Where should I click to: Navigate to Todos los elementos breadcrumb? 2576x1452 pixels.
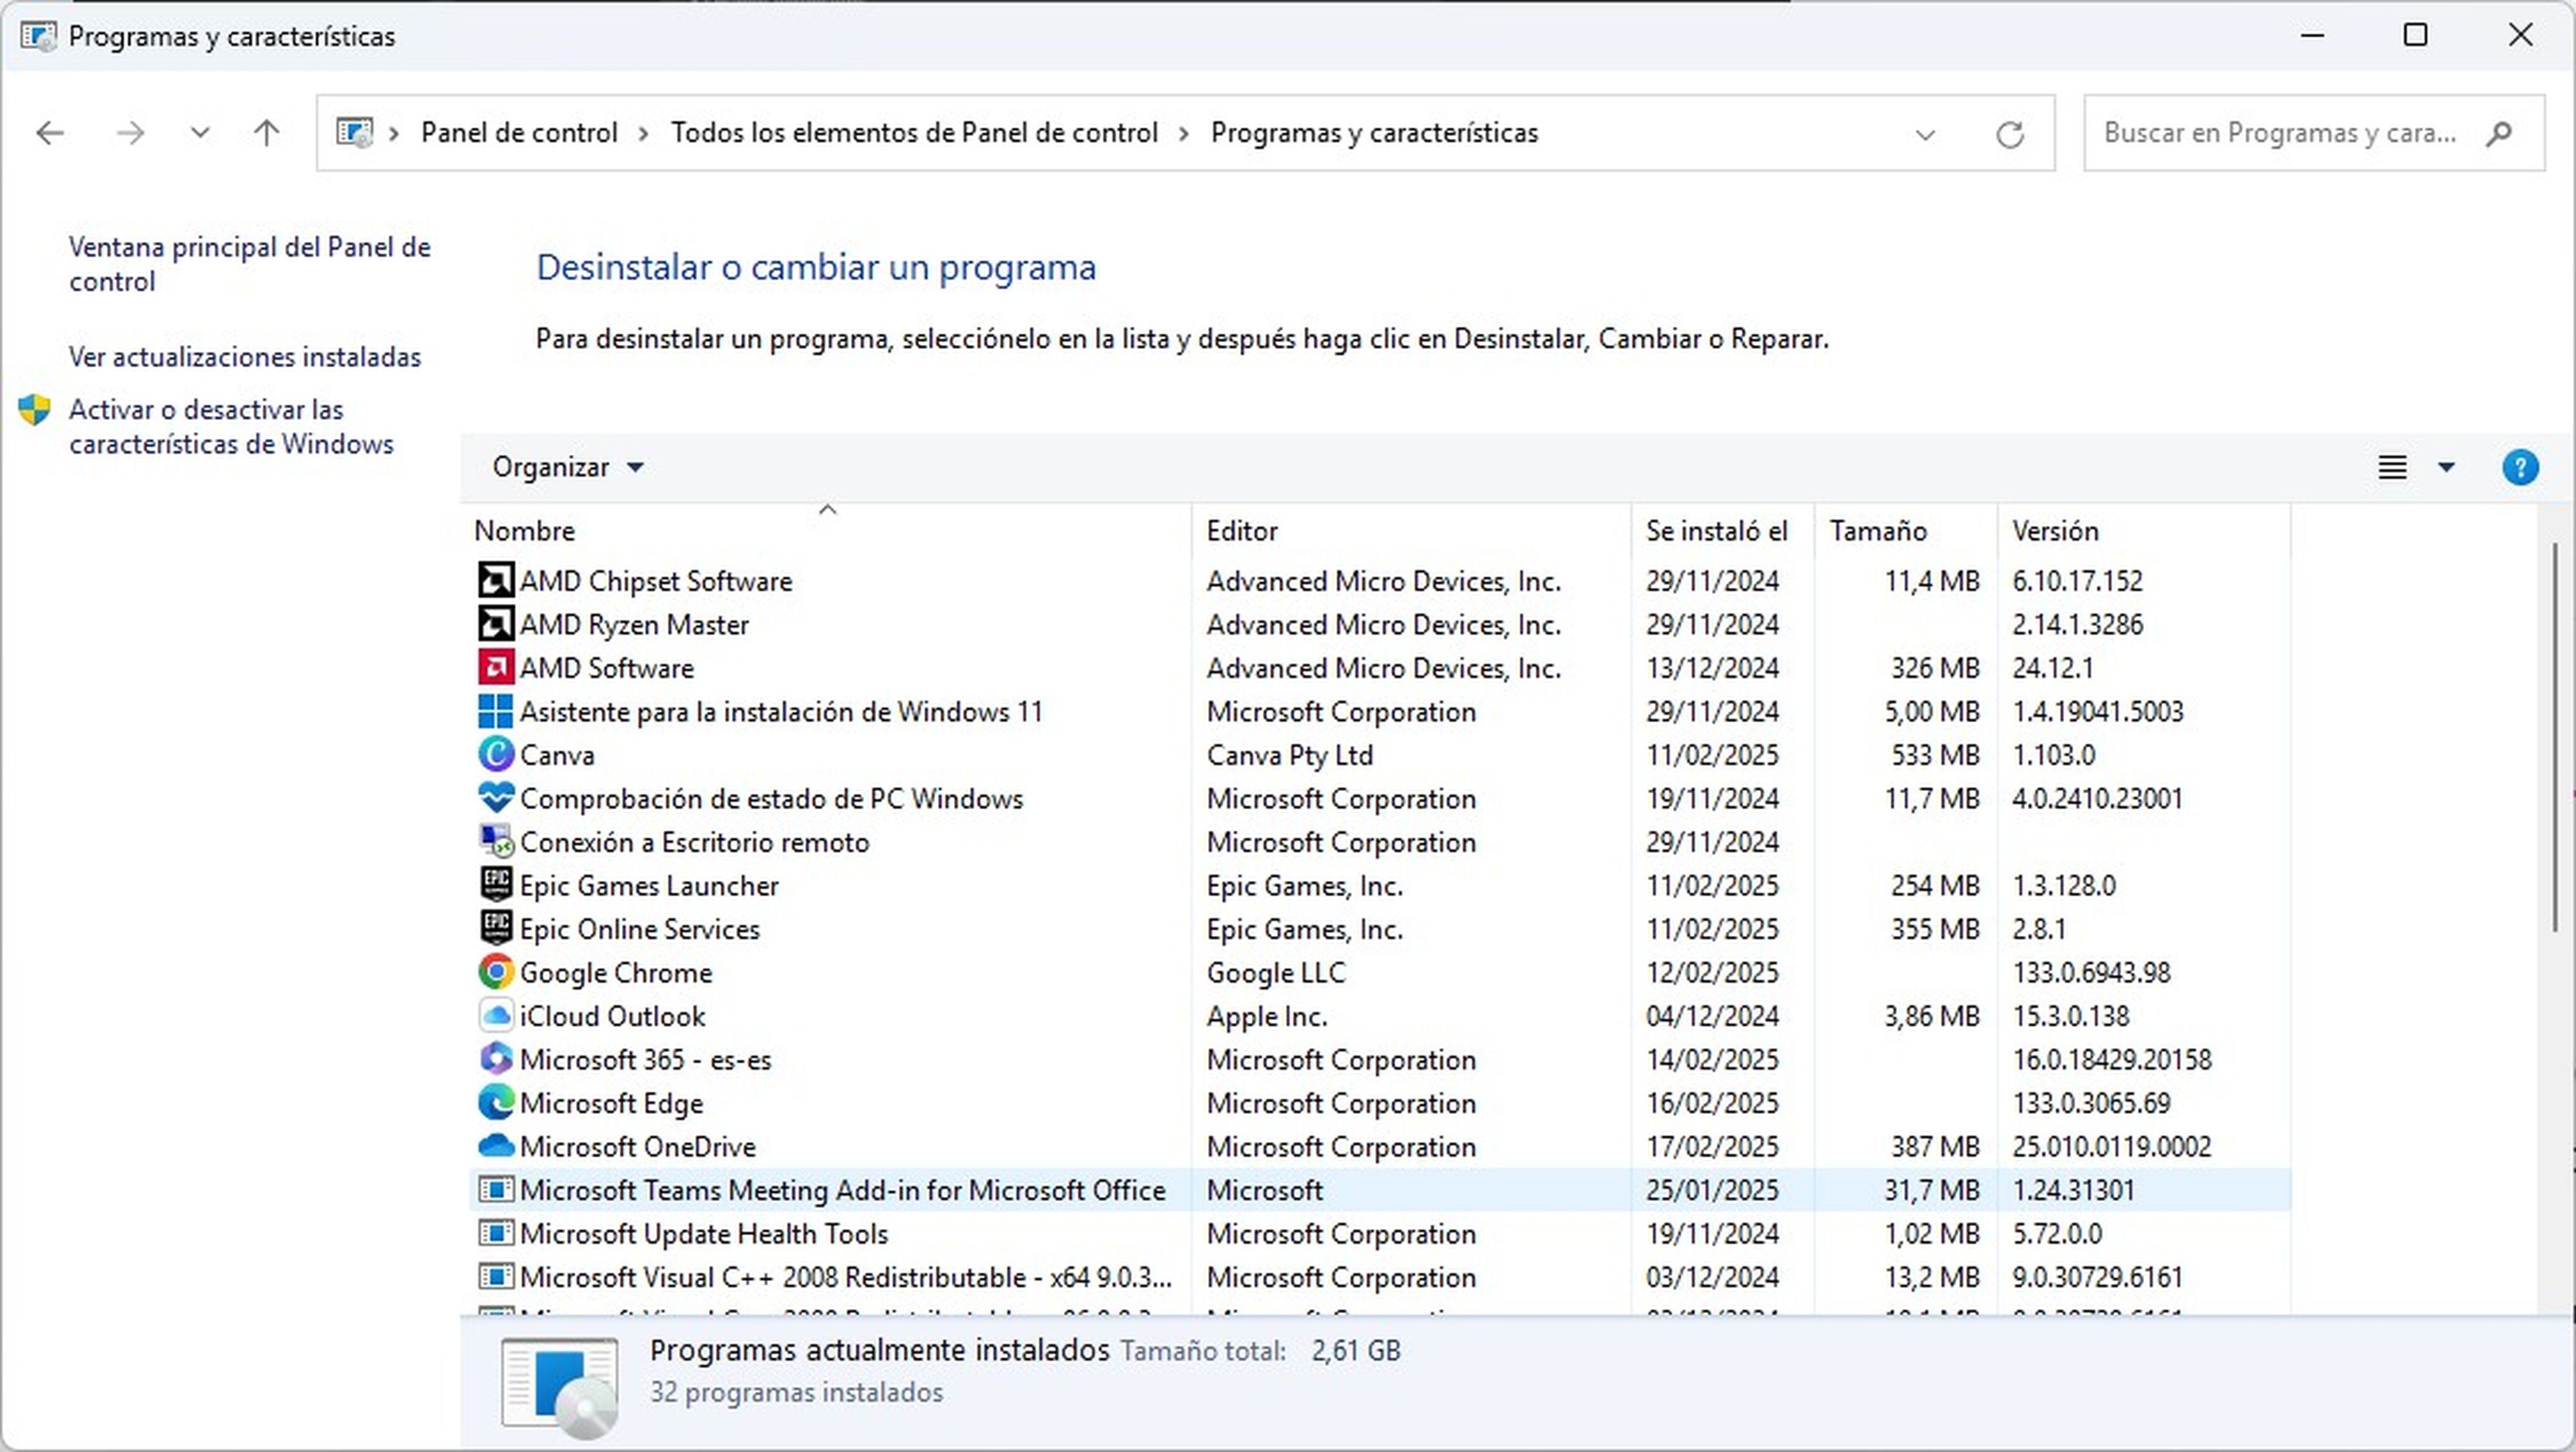click(x=914, y=133)
